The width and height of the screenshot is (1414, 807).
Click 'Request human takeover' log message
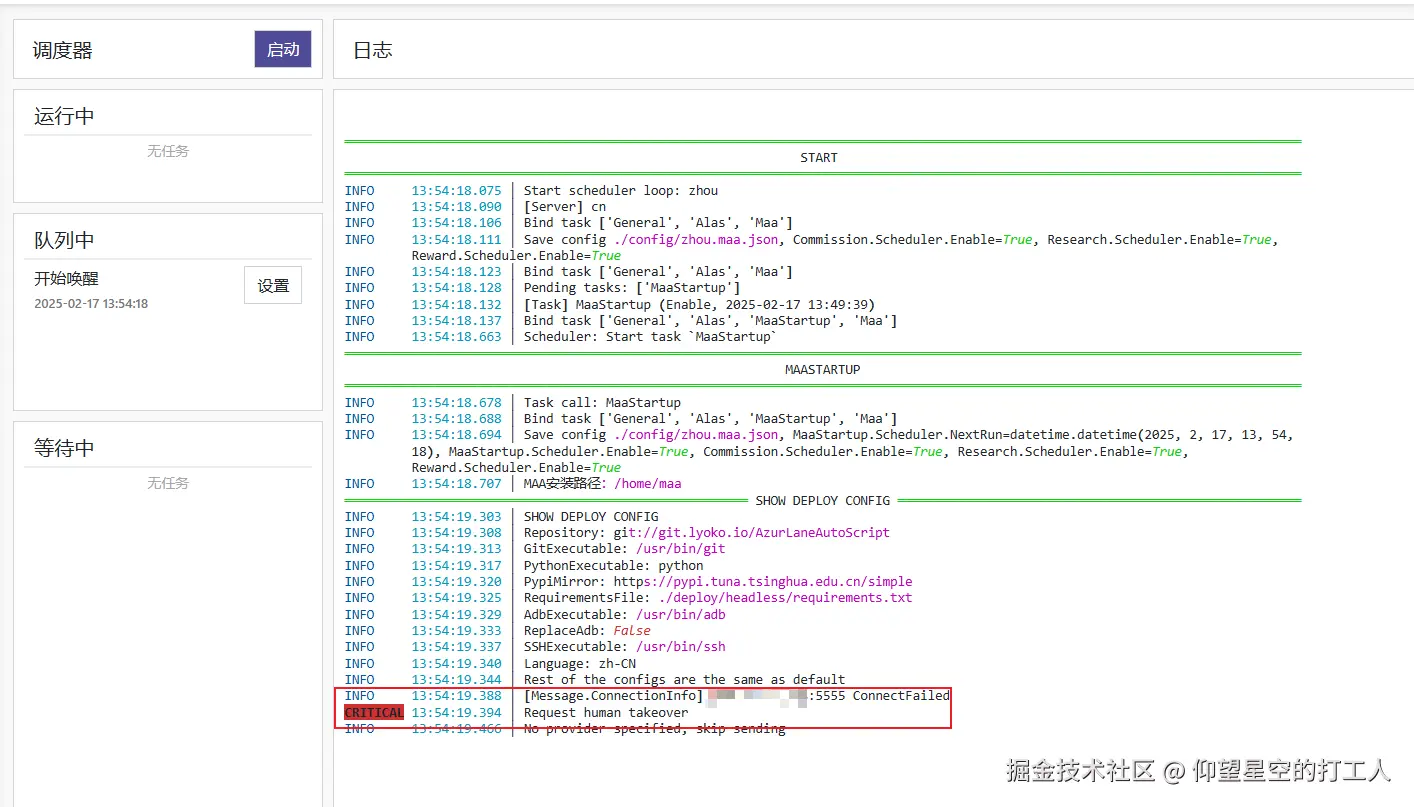(x=606, y=713)
